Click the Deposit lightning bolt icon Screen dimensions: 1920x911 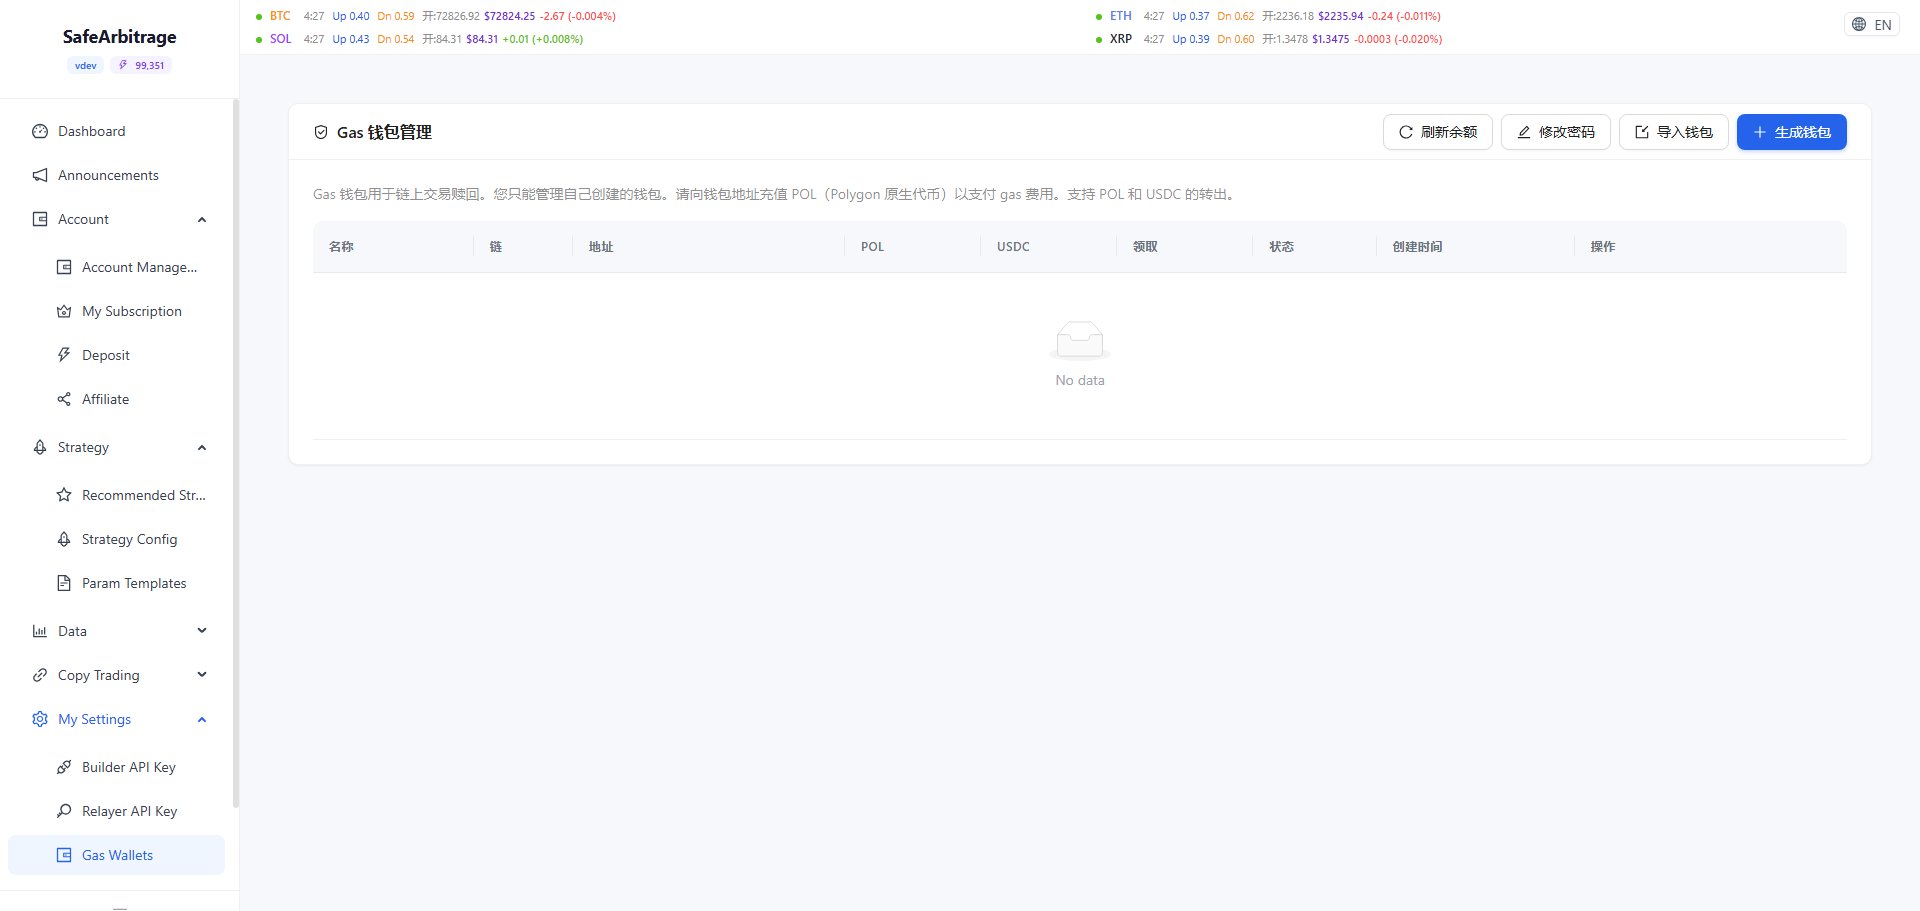64,355
